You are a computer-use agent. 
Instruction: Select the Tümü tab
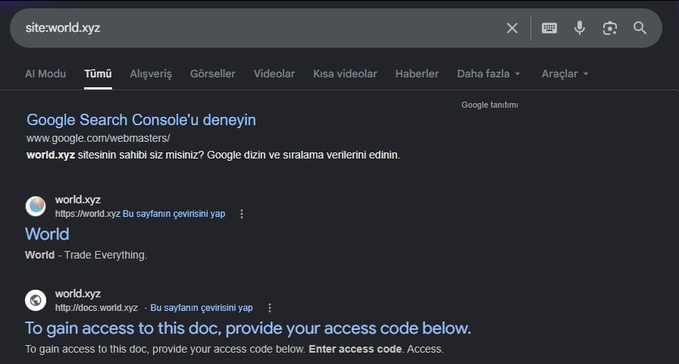point(98,74)
